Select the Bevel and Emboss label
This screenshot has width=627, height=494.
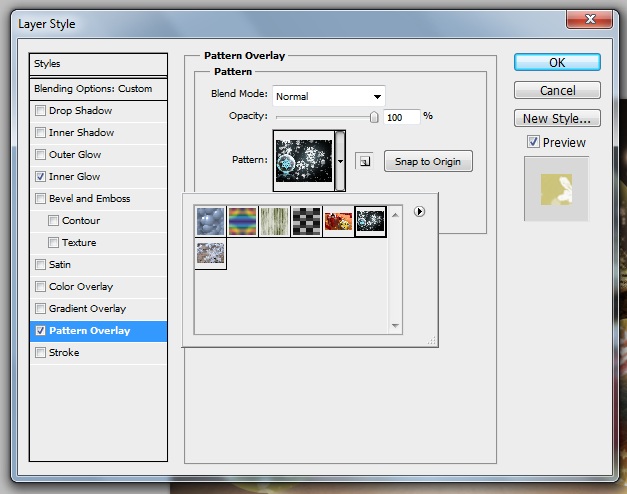pos(90,198)
